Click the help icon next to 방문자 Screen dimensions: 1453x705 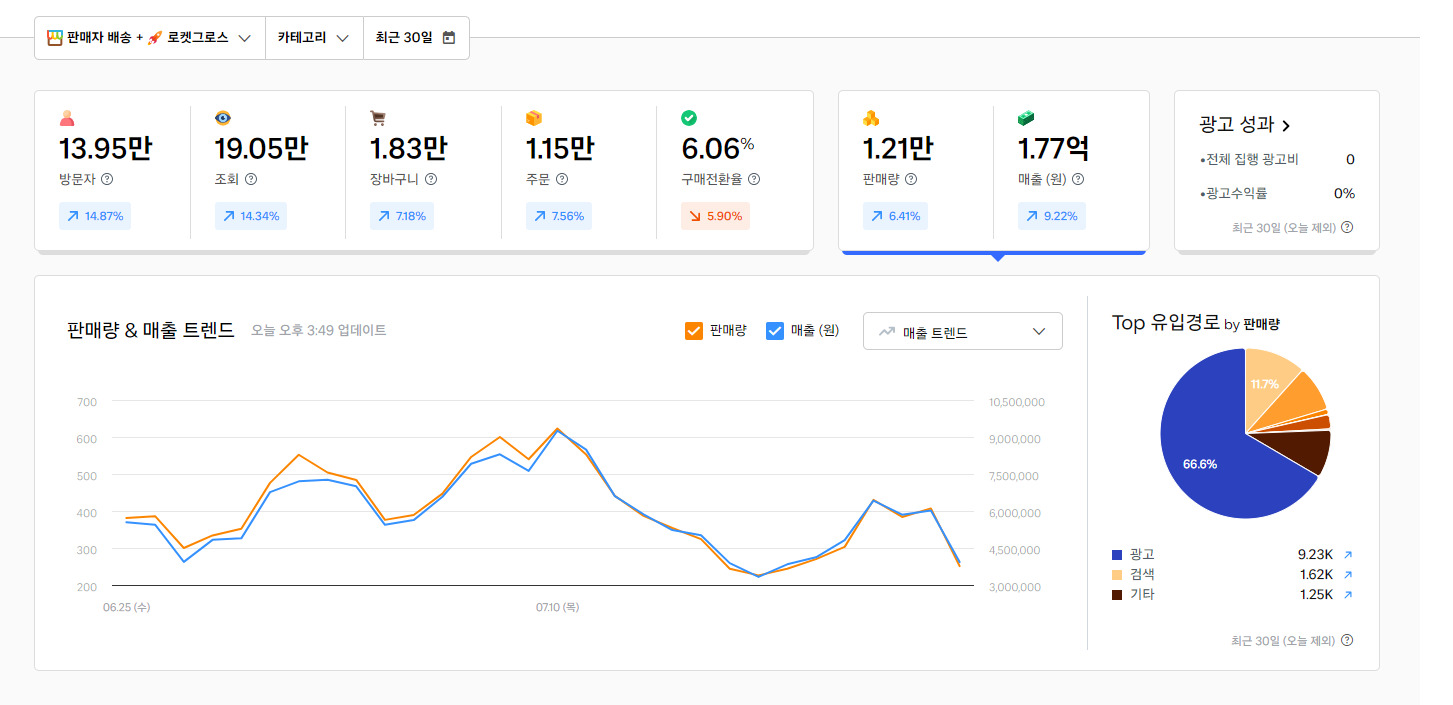coord(107,180)
